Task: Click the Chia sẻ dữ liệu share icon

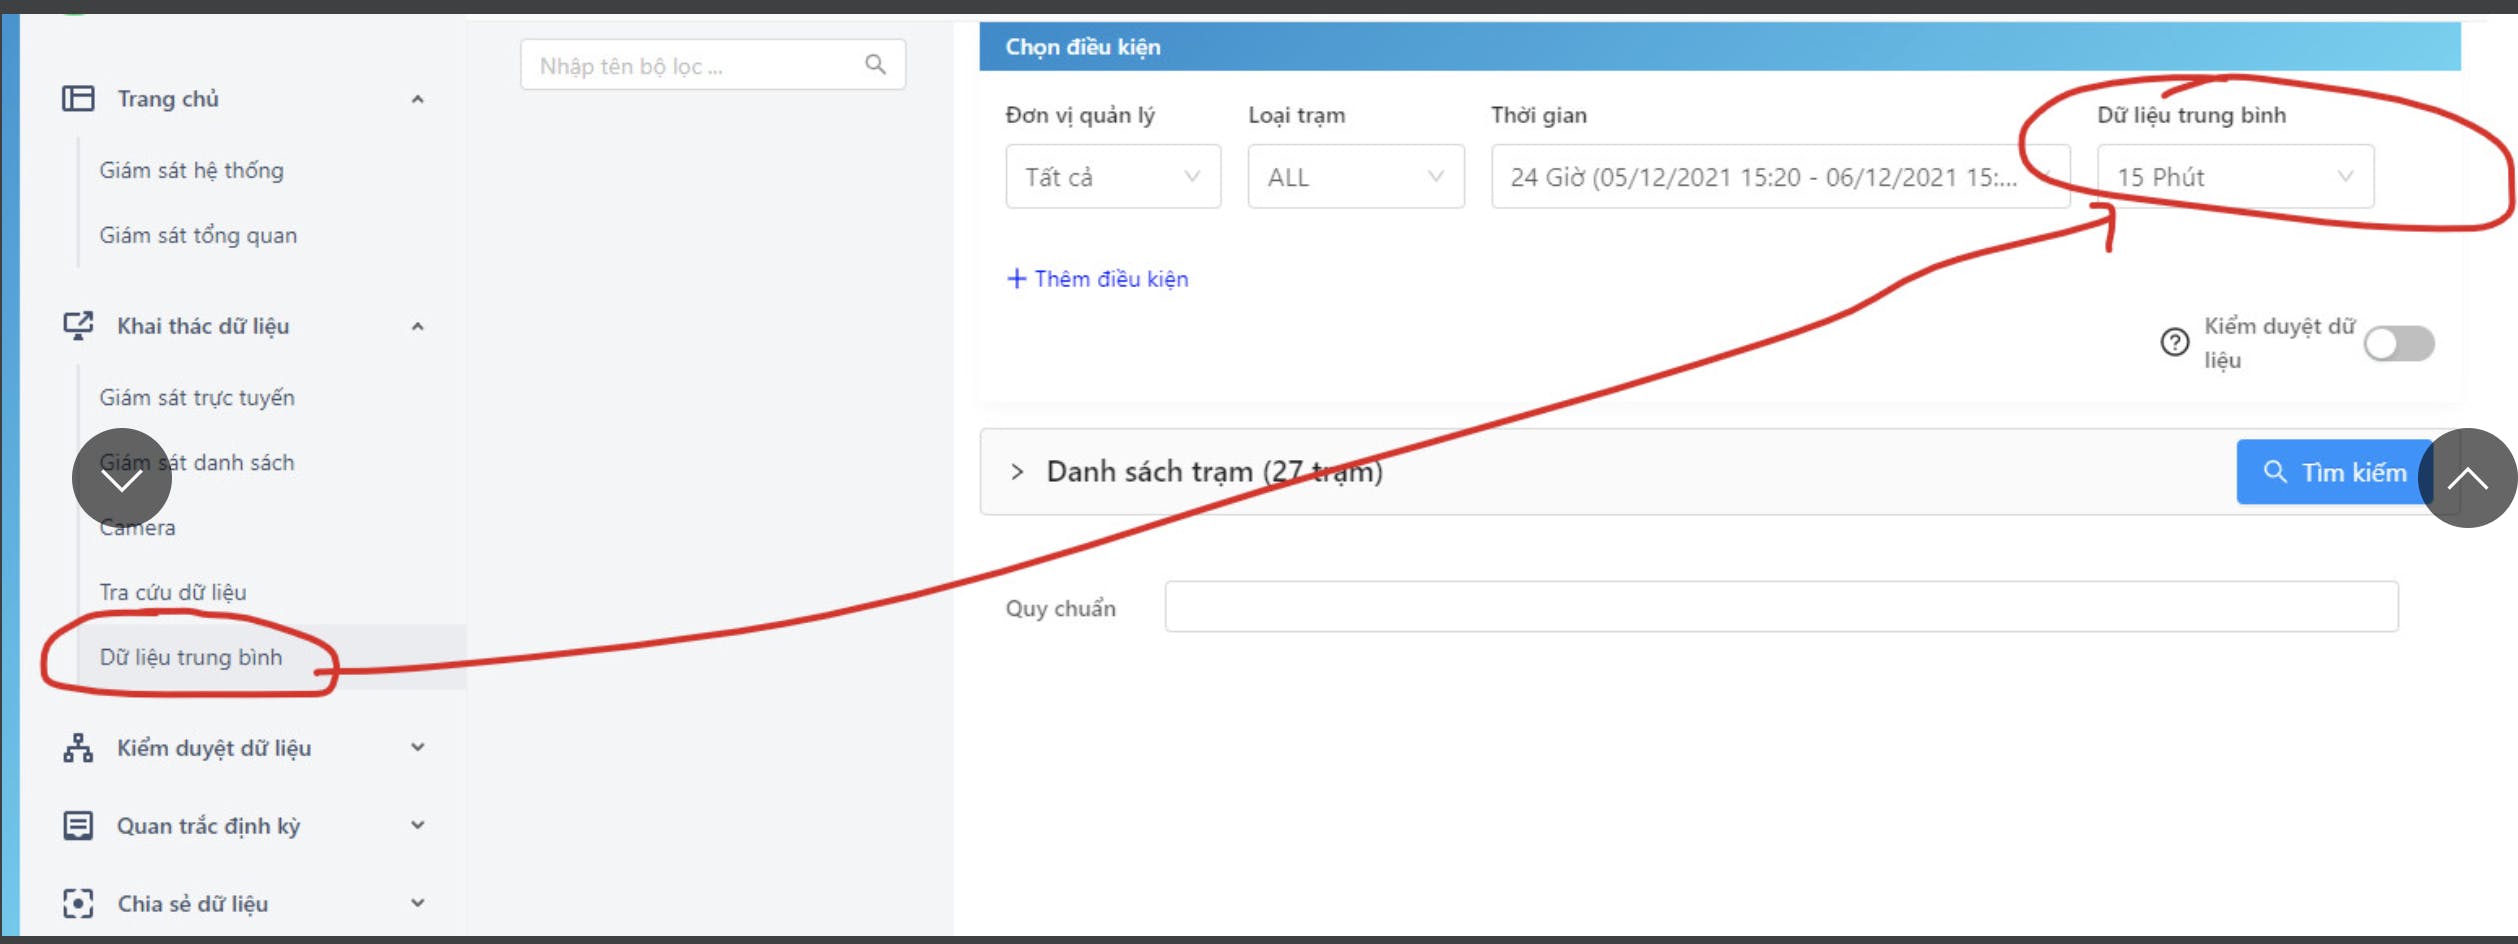Action: point(78,903)
